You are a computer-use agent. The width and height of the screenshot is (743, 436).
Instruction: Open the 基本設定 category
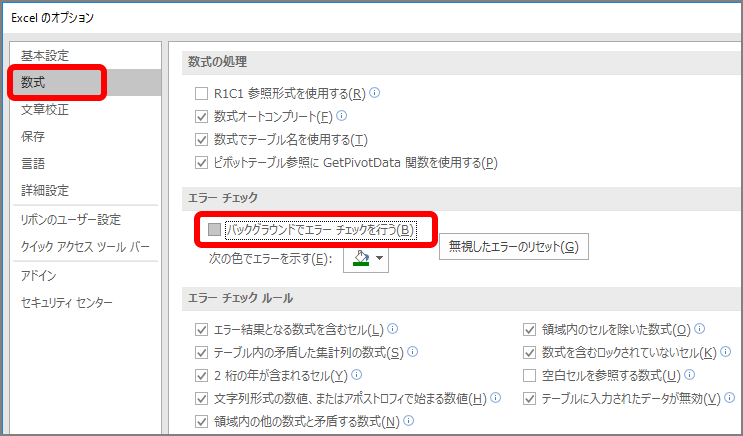(x=45, y=55)
